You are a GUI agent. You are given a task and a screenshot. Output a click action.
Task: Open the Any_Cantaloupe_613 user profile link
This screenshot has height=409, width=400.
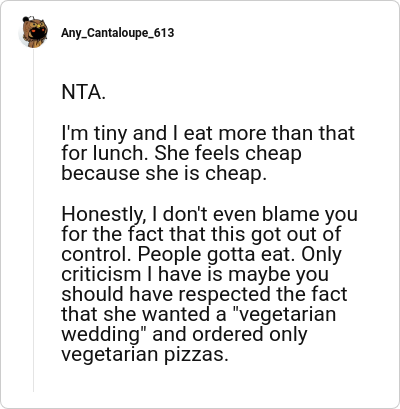pyautogui.click(x=117, y=33)
